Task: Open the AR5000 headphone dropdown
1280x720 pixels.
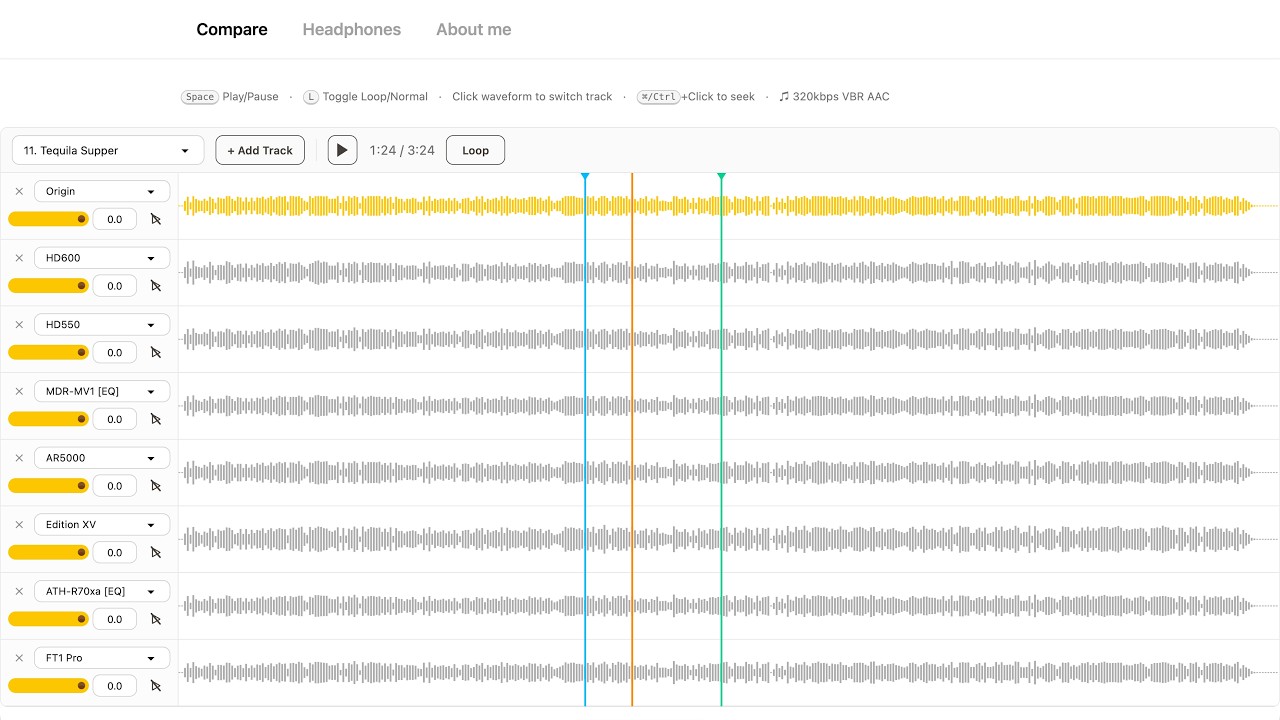Action: point(102,458)
